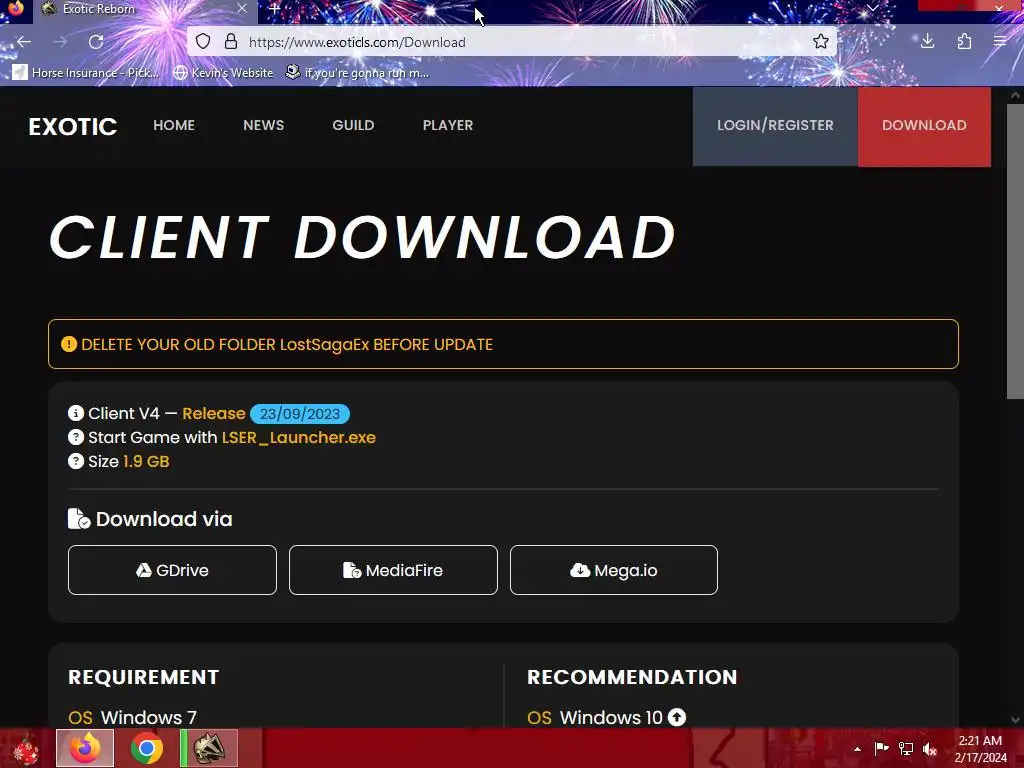Close the Exotic Reborn tab
This screenshot has height=768, width=1024.
coord(242,8)
